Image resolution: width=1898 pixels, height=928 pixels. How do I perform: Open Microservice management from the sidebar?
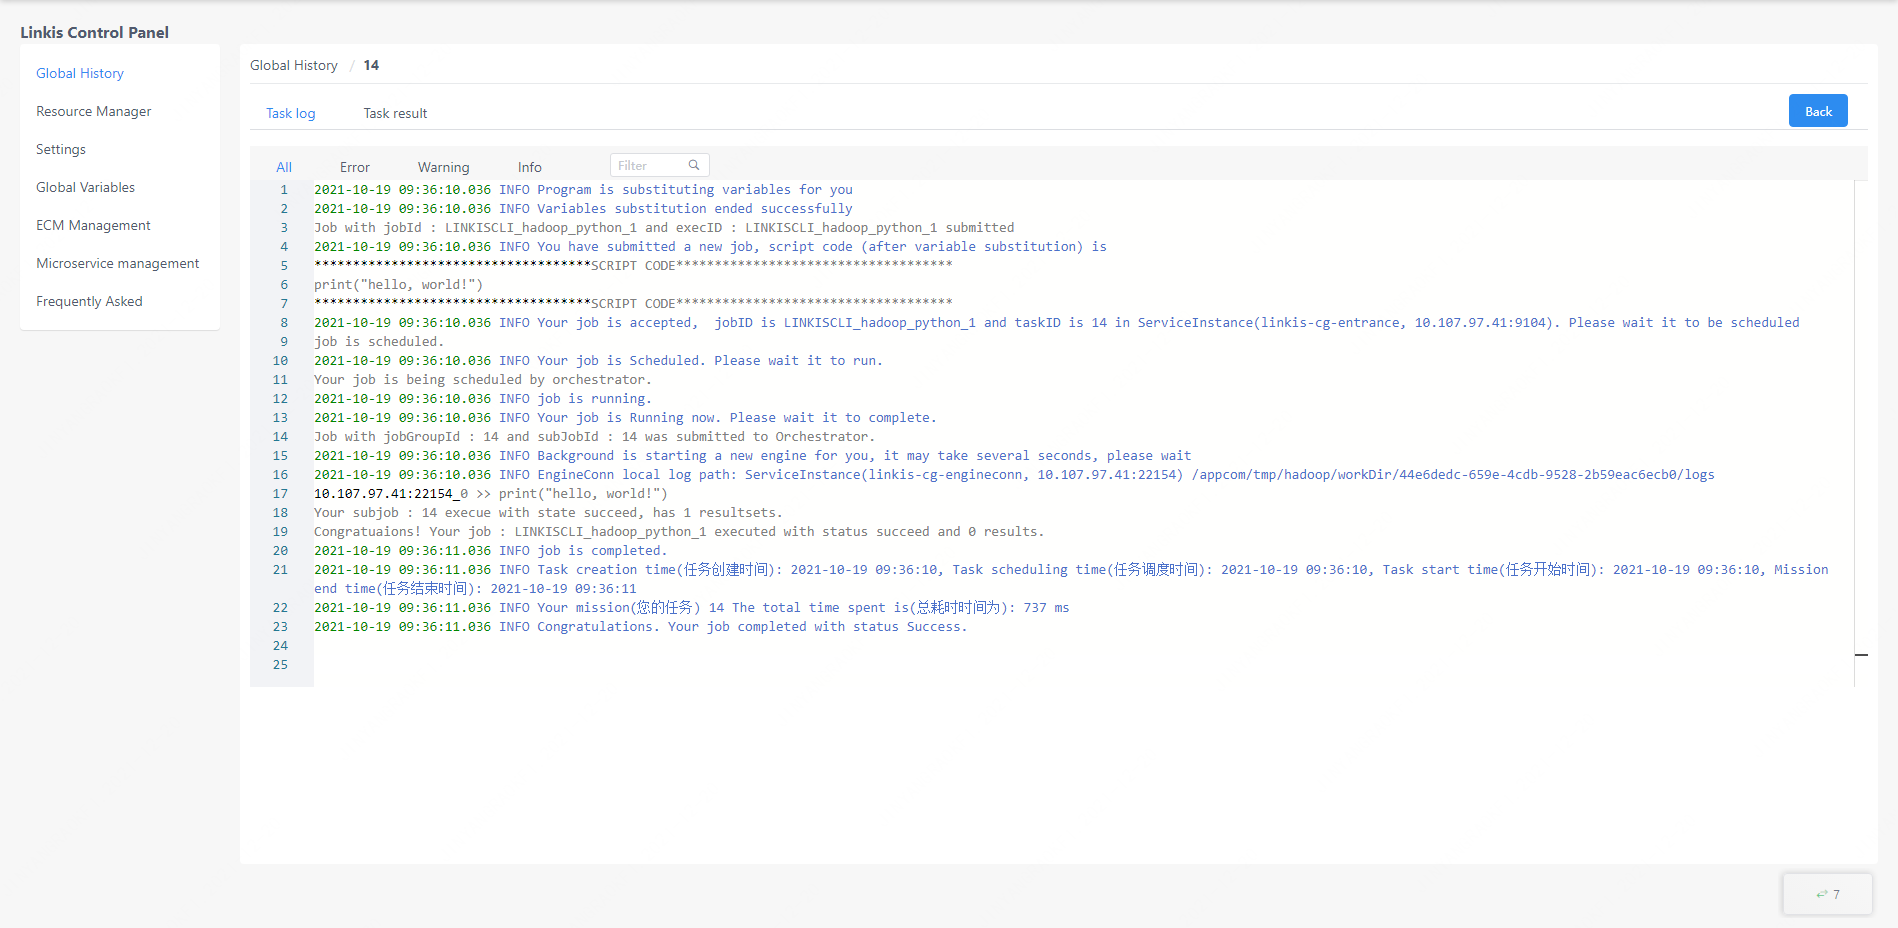coord(118,263)
